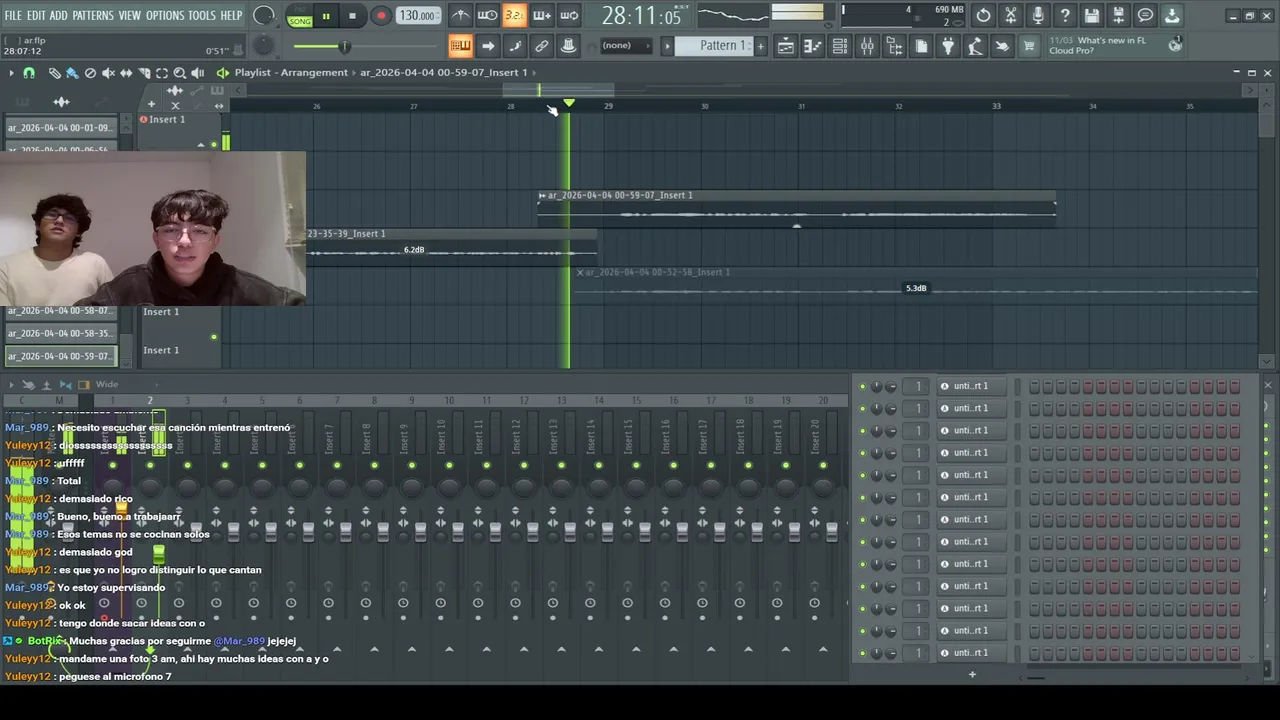Open the mixer Wide layout dropdown
Screen dimensions: 1280x720
pos(107,385)
